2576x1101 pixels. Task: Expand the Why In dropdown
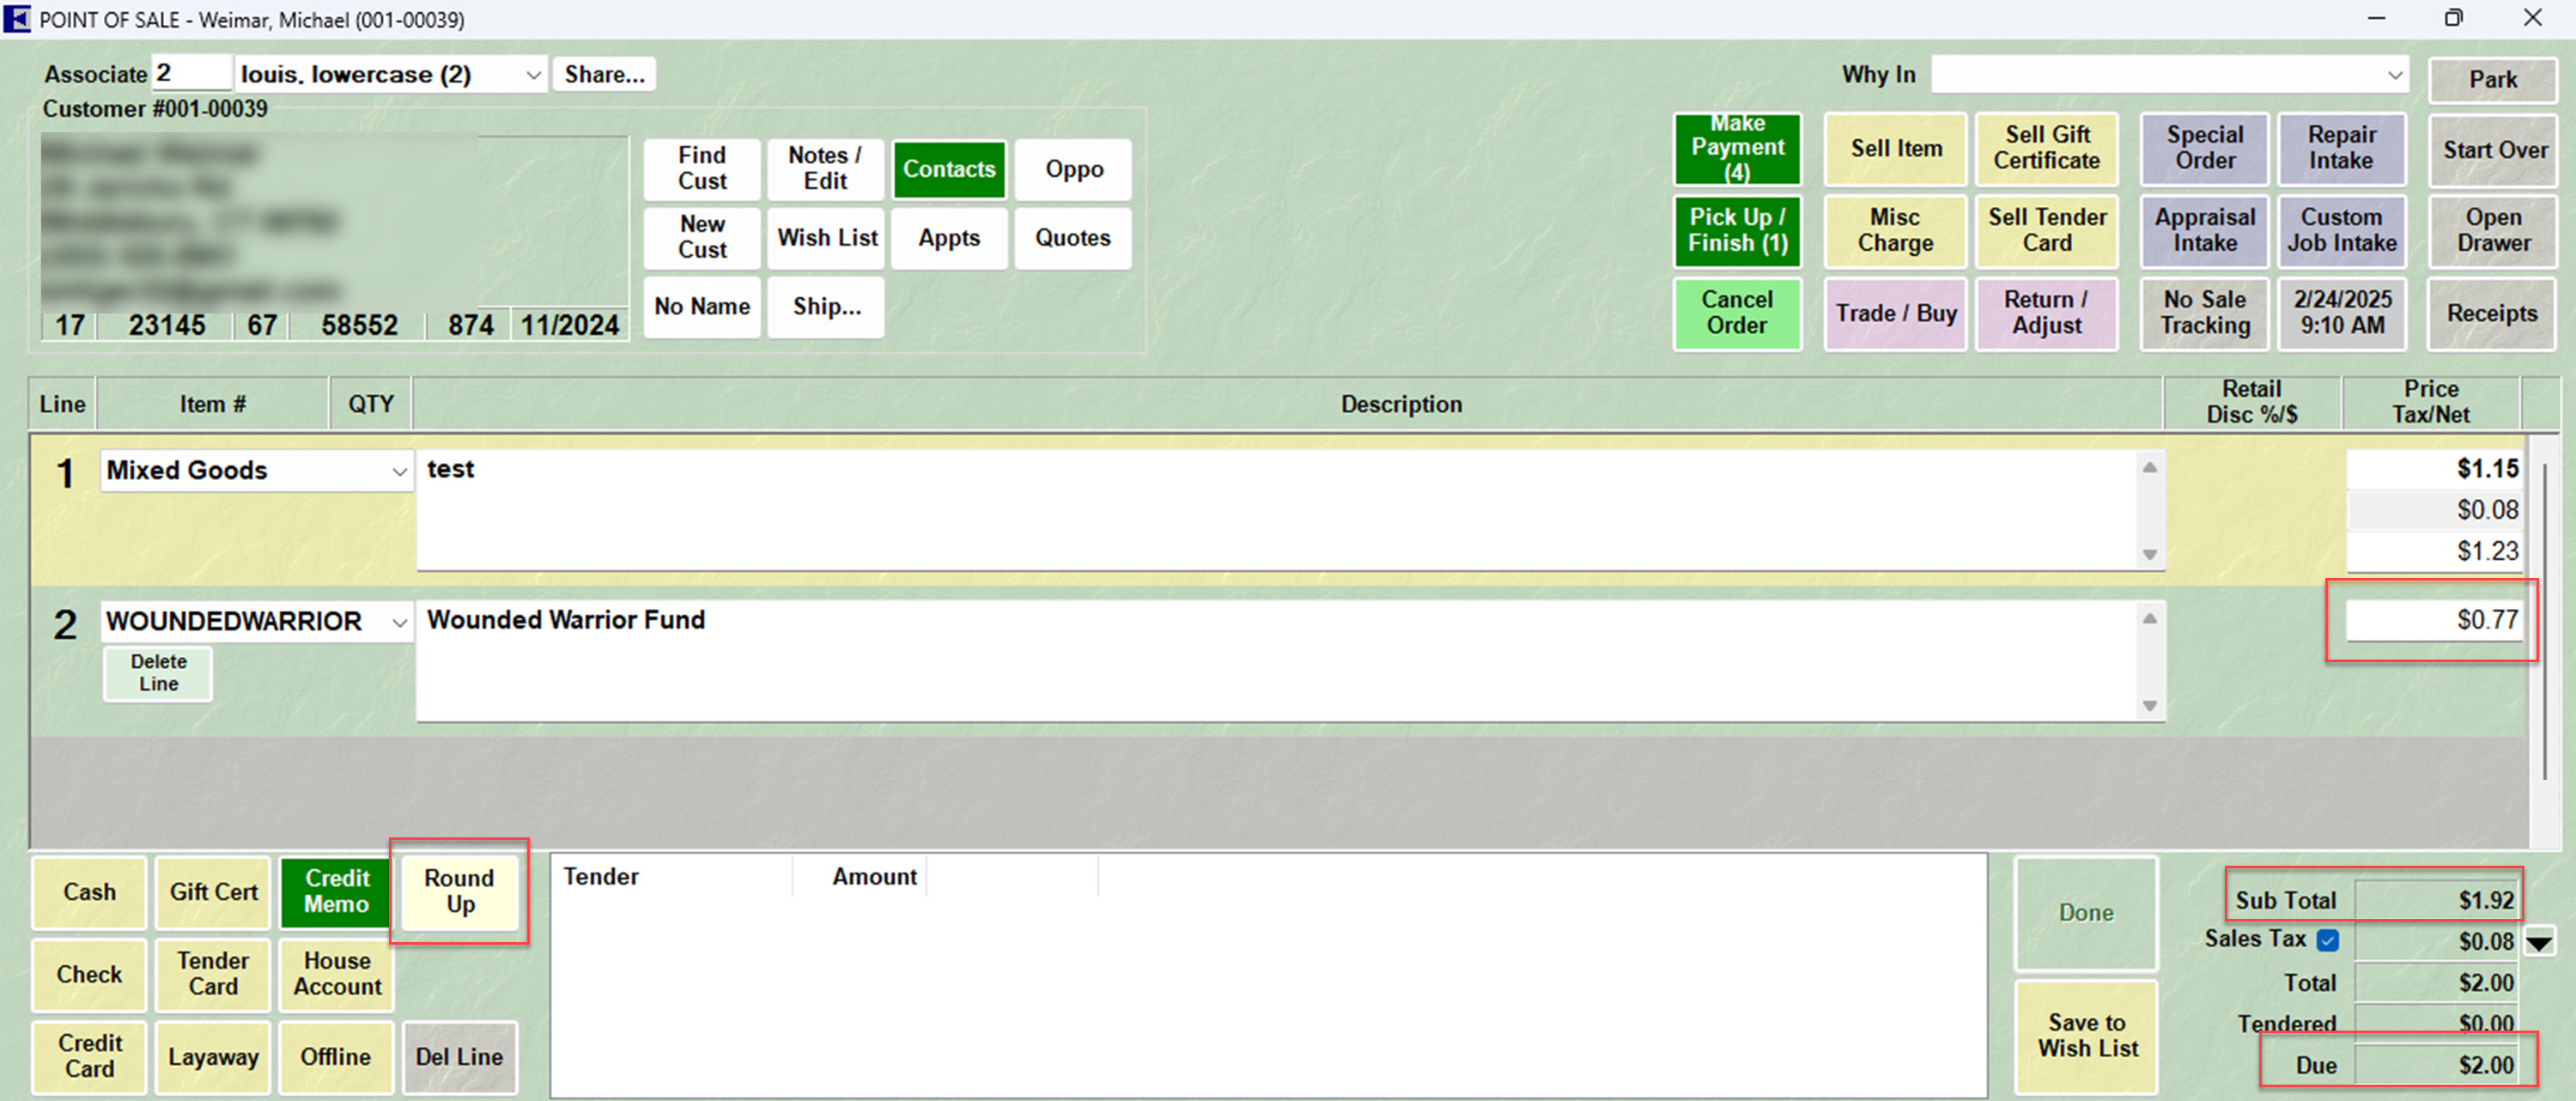click(2394, 75)
